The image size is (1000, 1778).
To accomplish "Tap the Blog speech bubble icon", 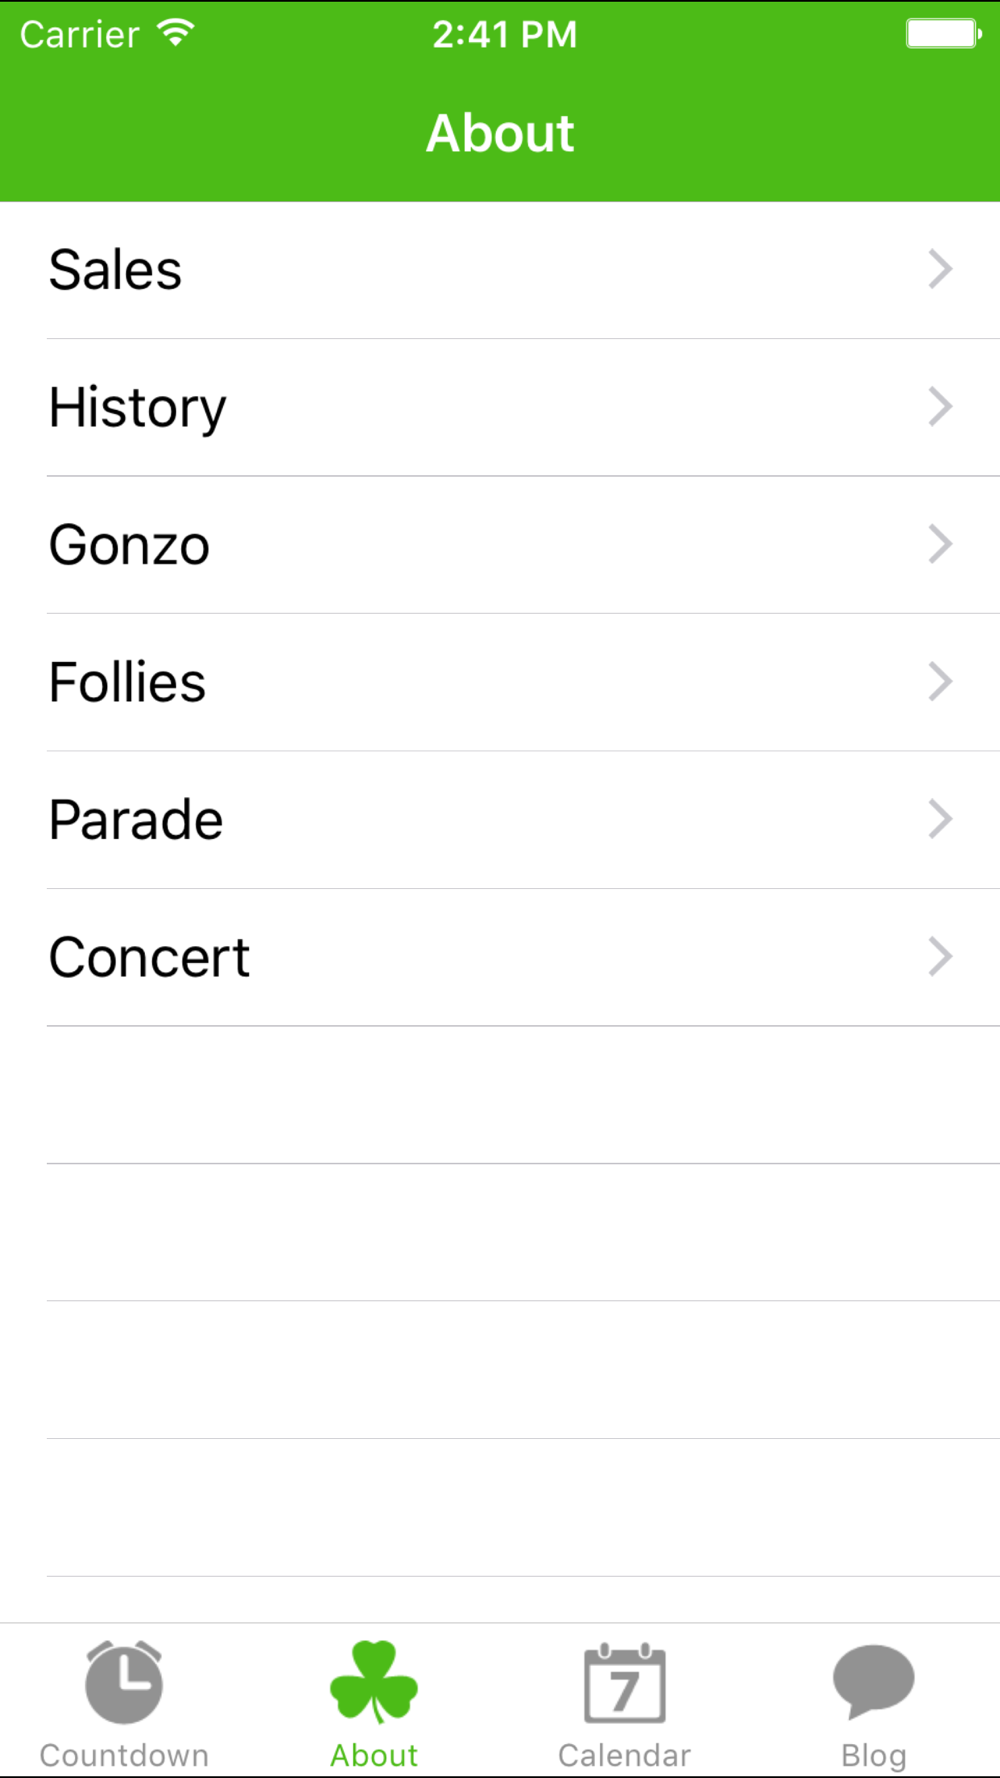I will pyautogui.click(x=873, y=1680).
